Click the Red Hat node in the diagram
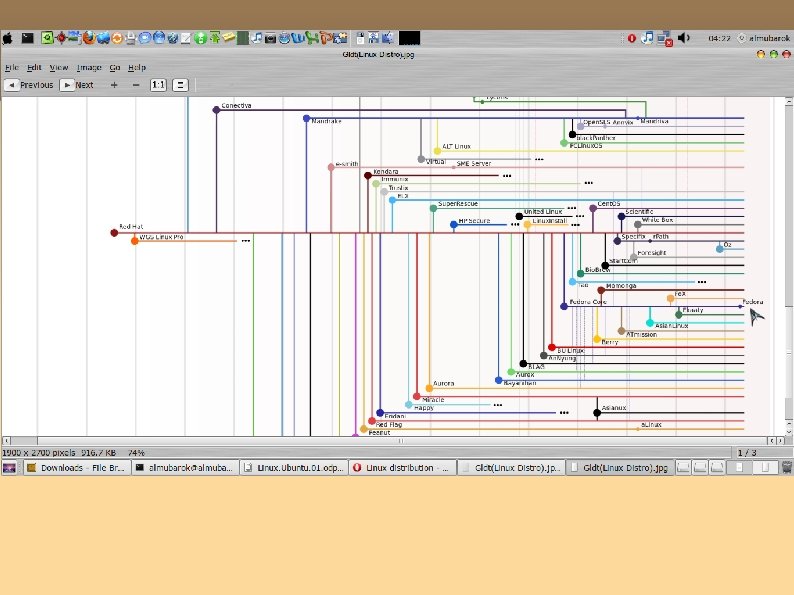794x595 pixels. [114, 232]
